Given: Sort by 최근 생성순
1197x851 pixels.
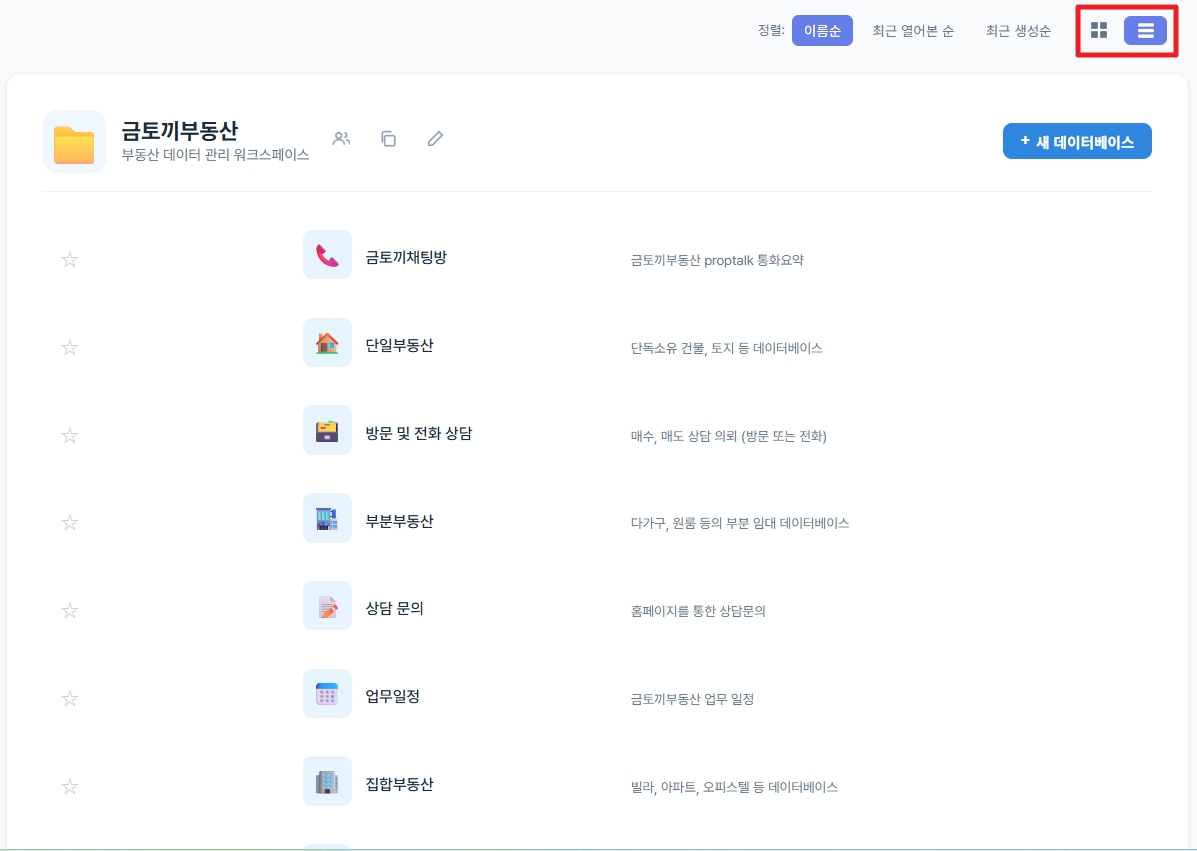Looking at the screenshot, I should [x=1018, y=31].
